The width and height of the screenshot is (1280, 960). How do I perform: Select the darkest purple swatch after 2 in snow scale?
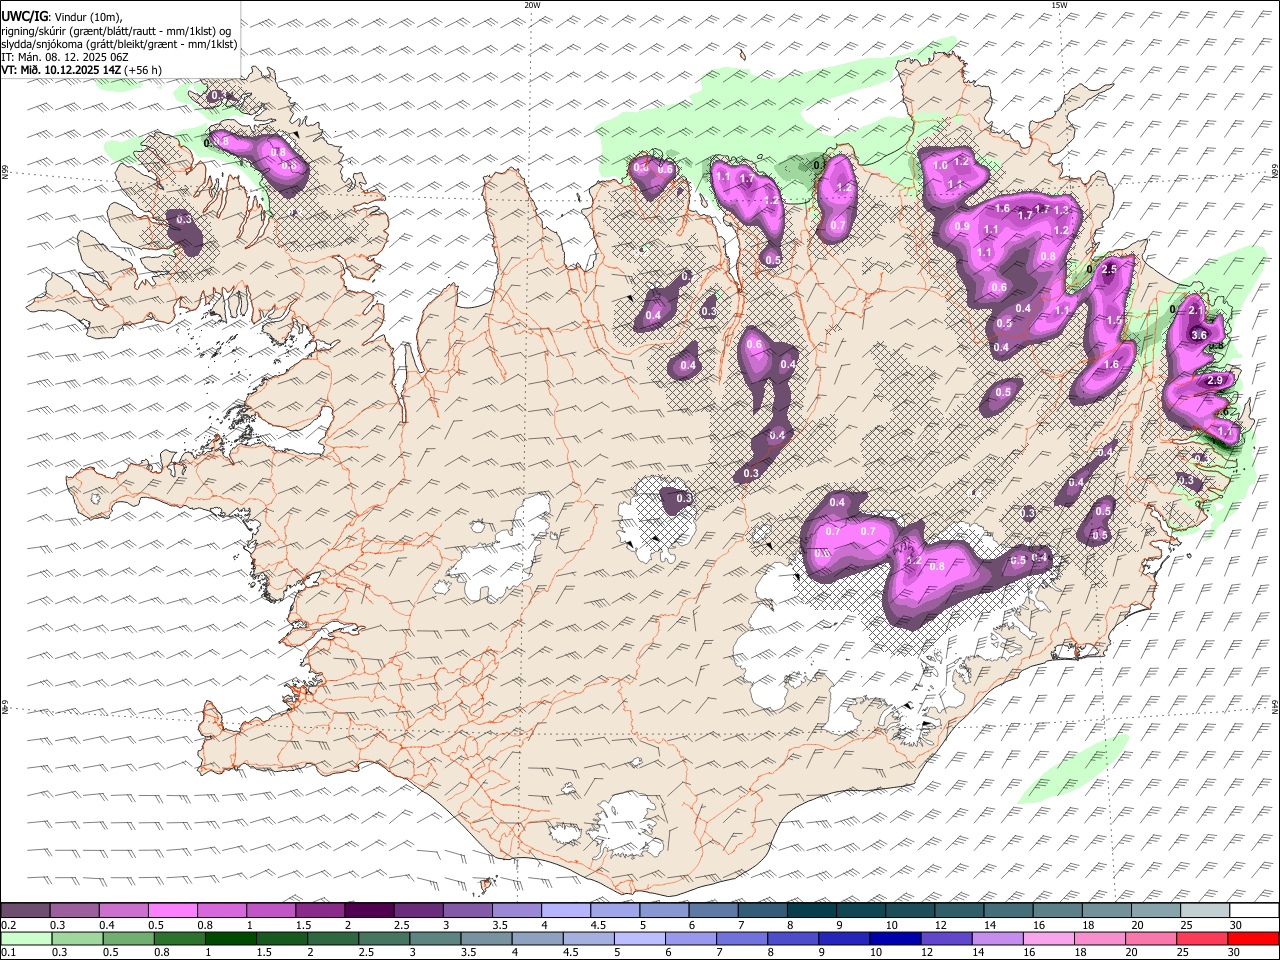368,910
